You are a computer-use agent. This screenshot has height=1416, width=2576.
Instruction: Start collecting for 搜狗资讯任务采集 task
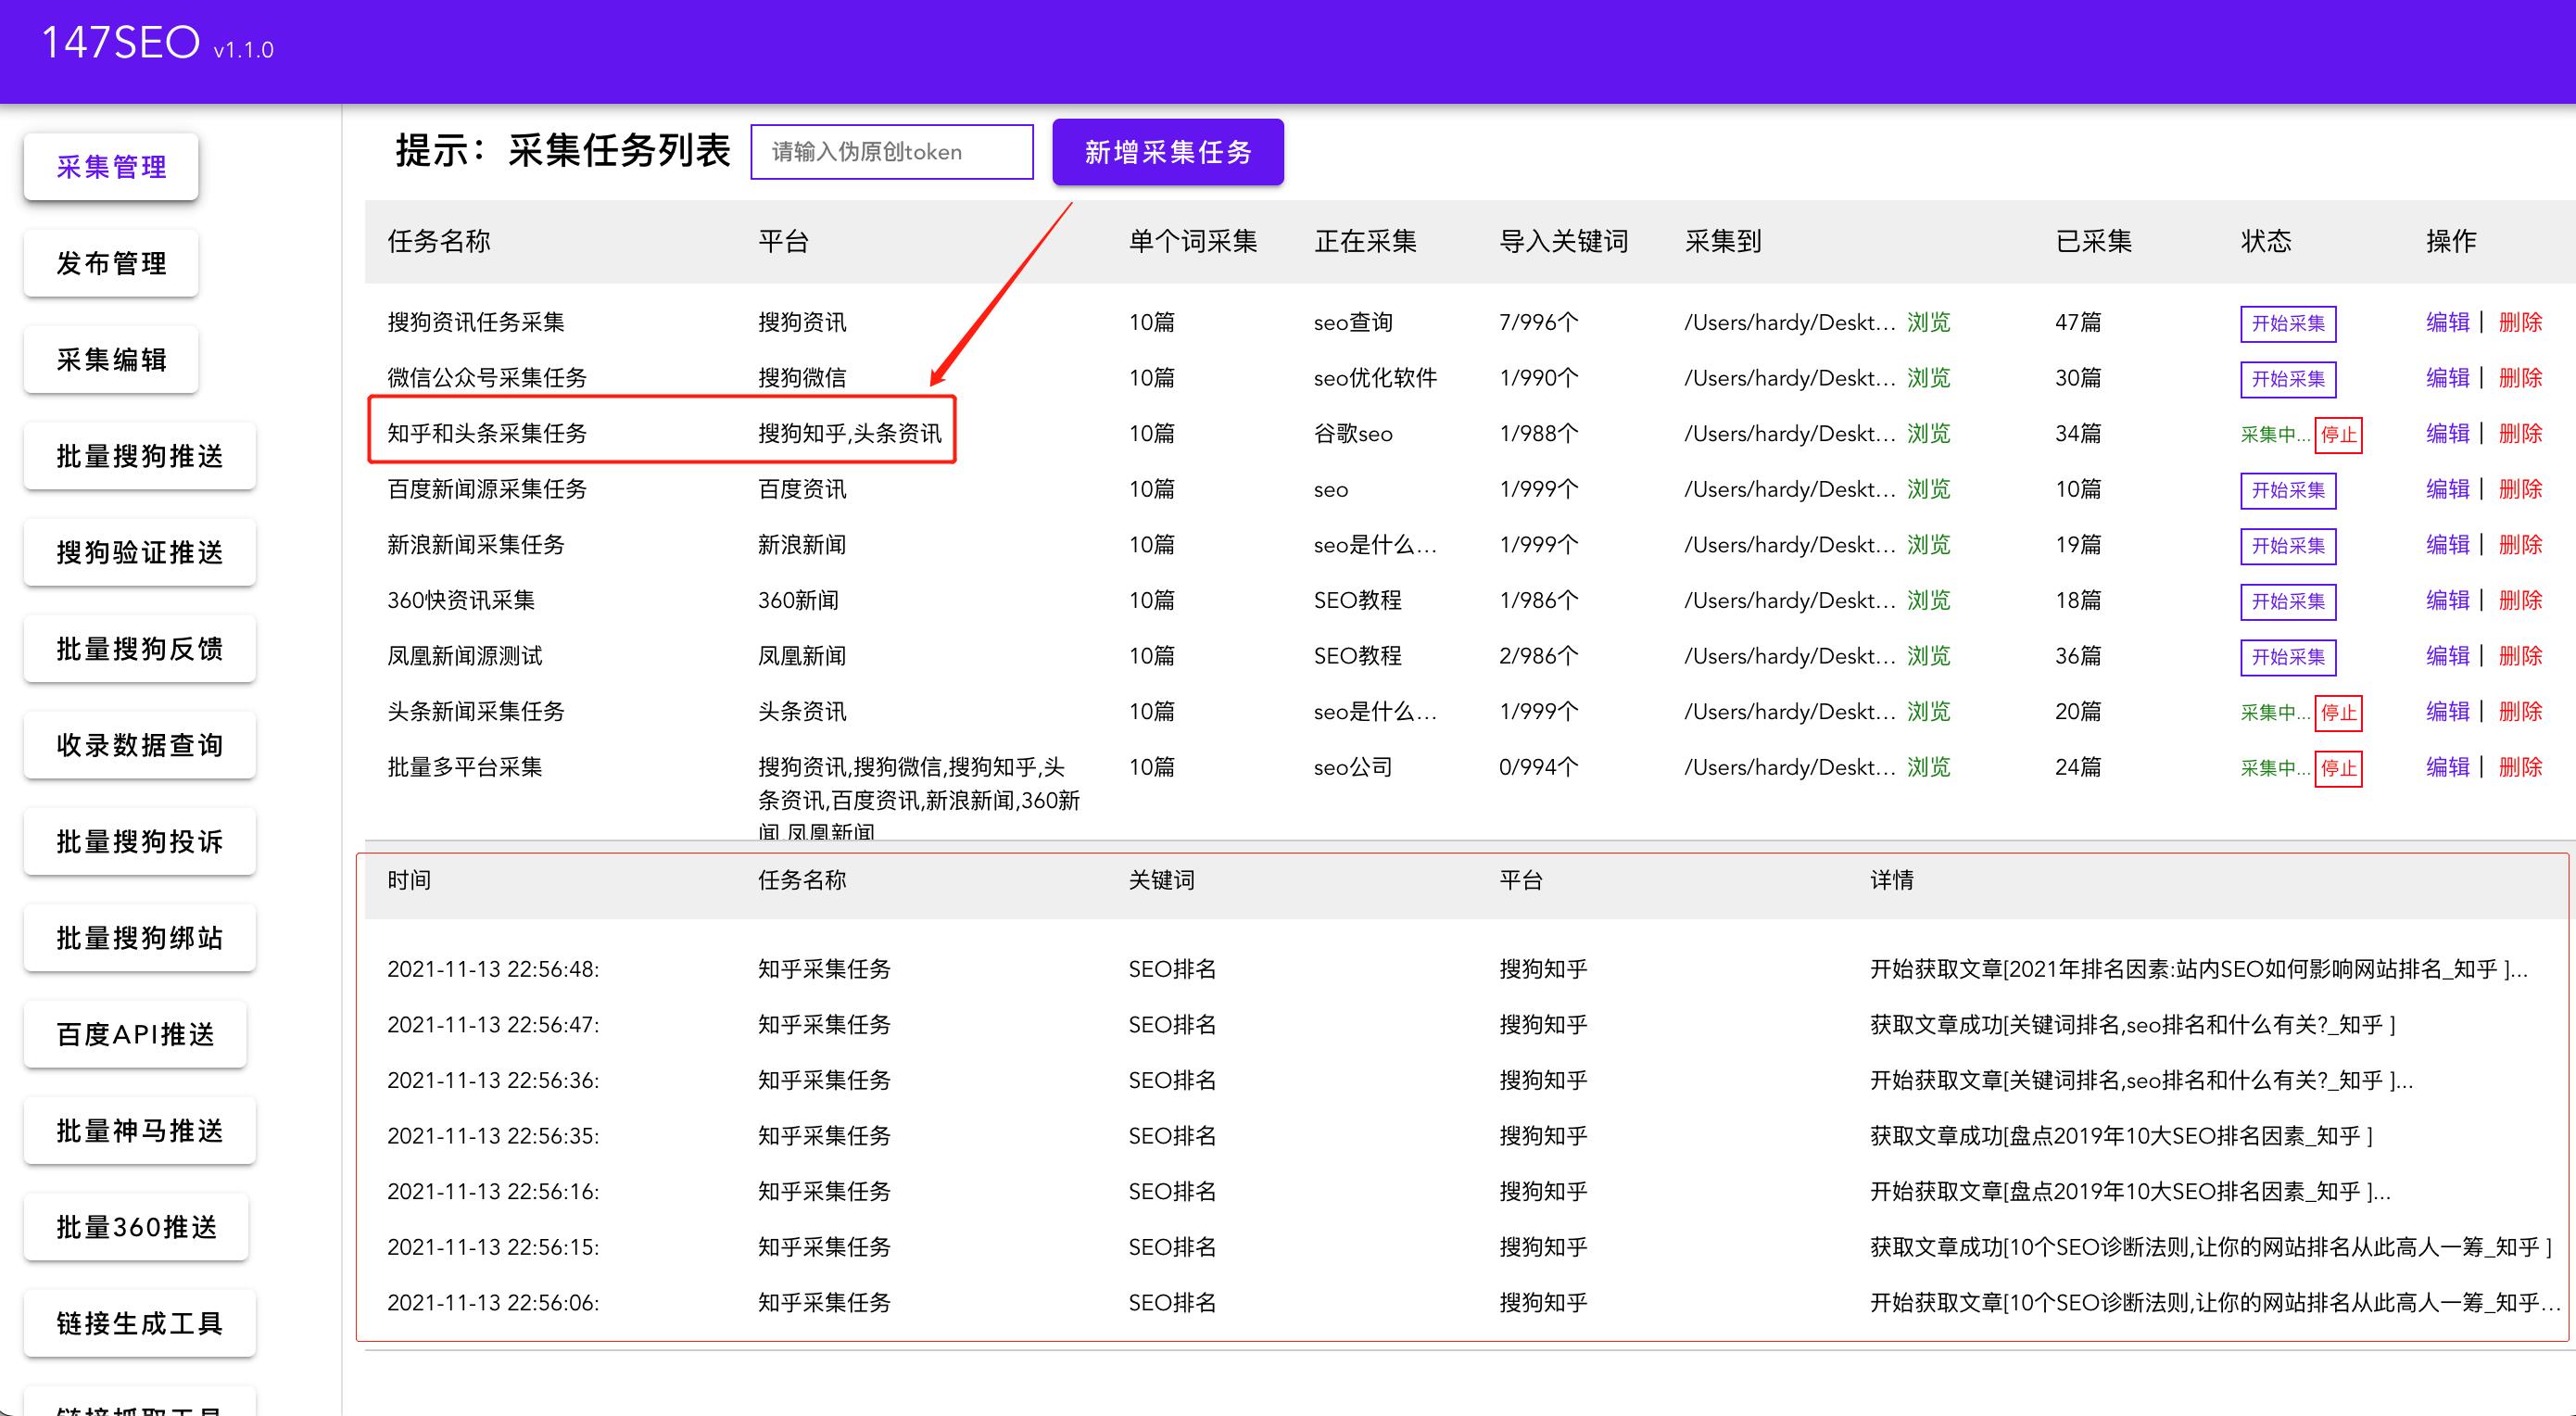click(2288, 323)
